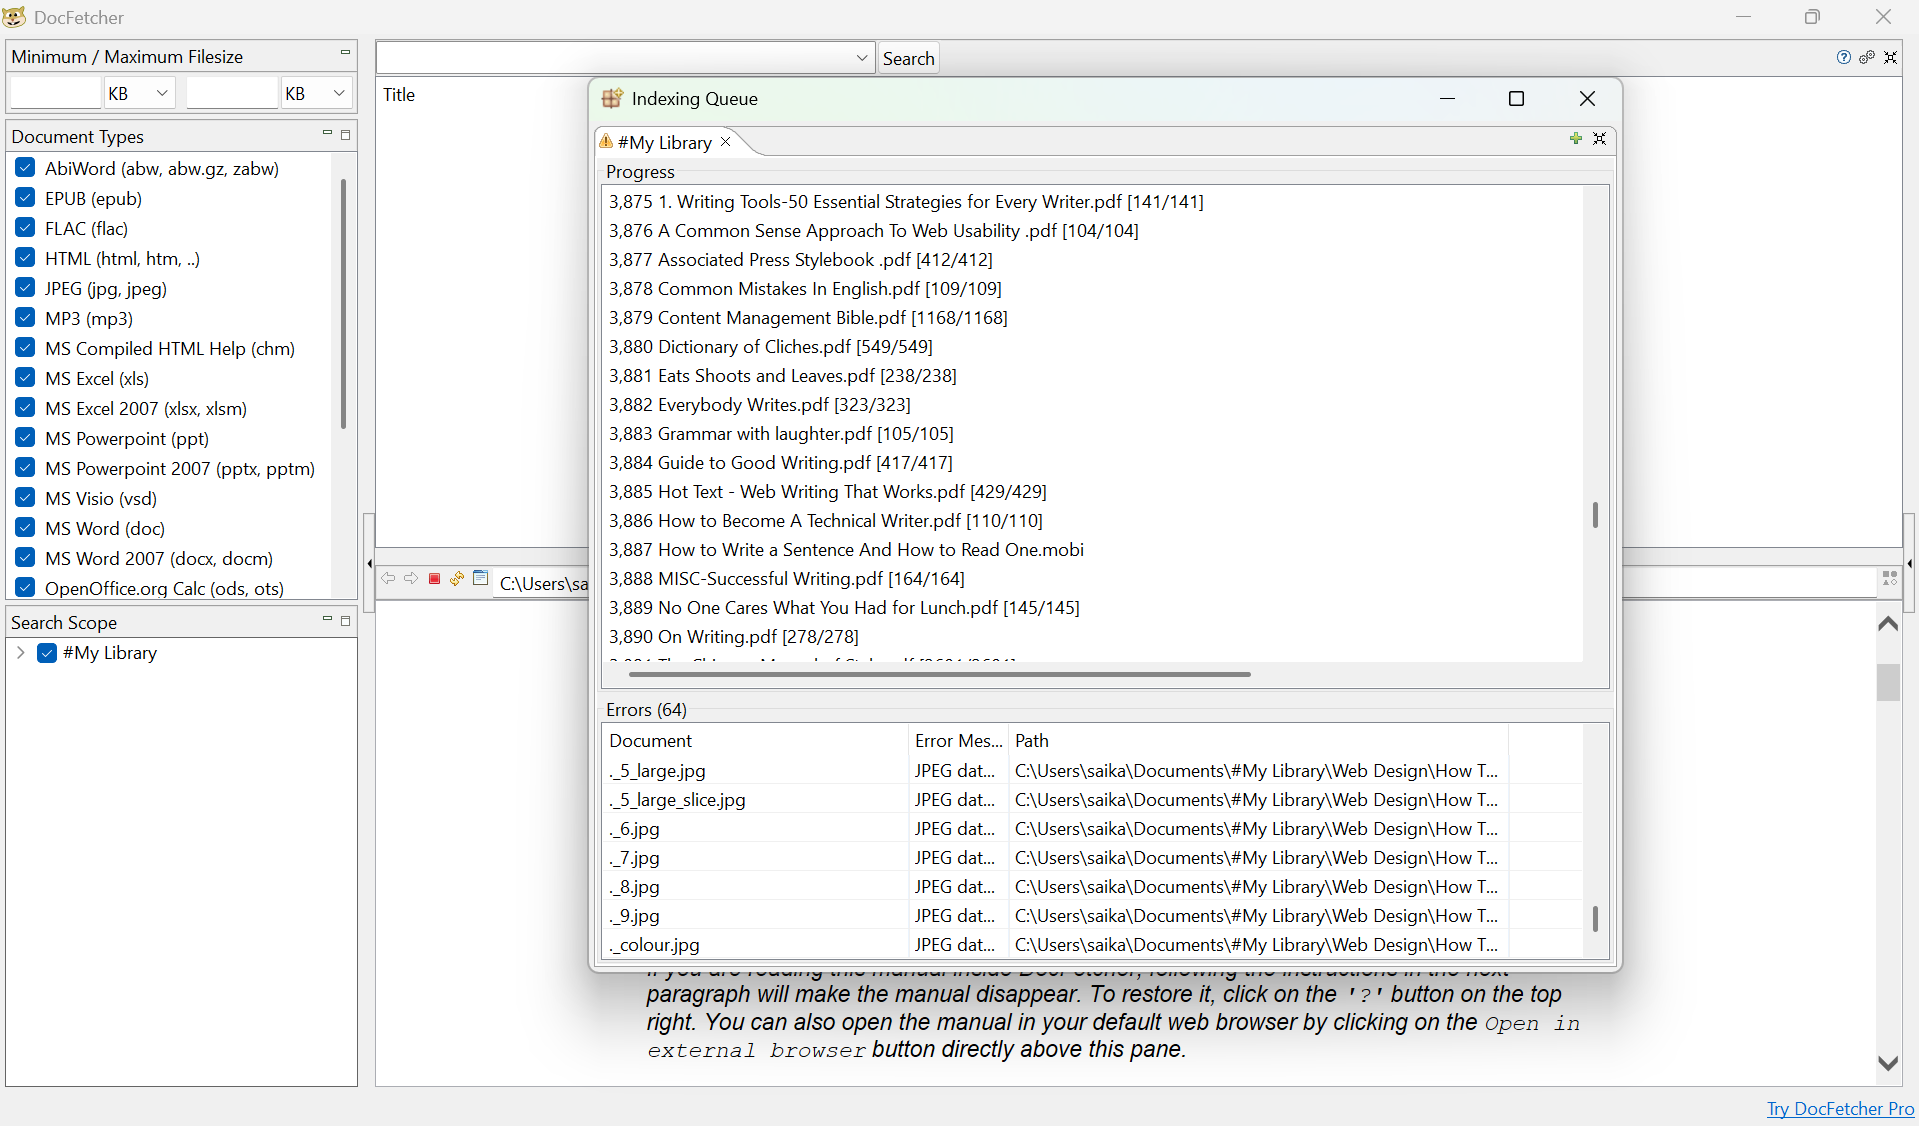Viewport: 1919px width, 1126px height.
Task: Select the Eats Shoots and Leaves.pdf entry
Action: tap(783, 376)
